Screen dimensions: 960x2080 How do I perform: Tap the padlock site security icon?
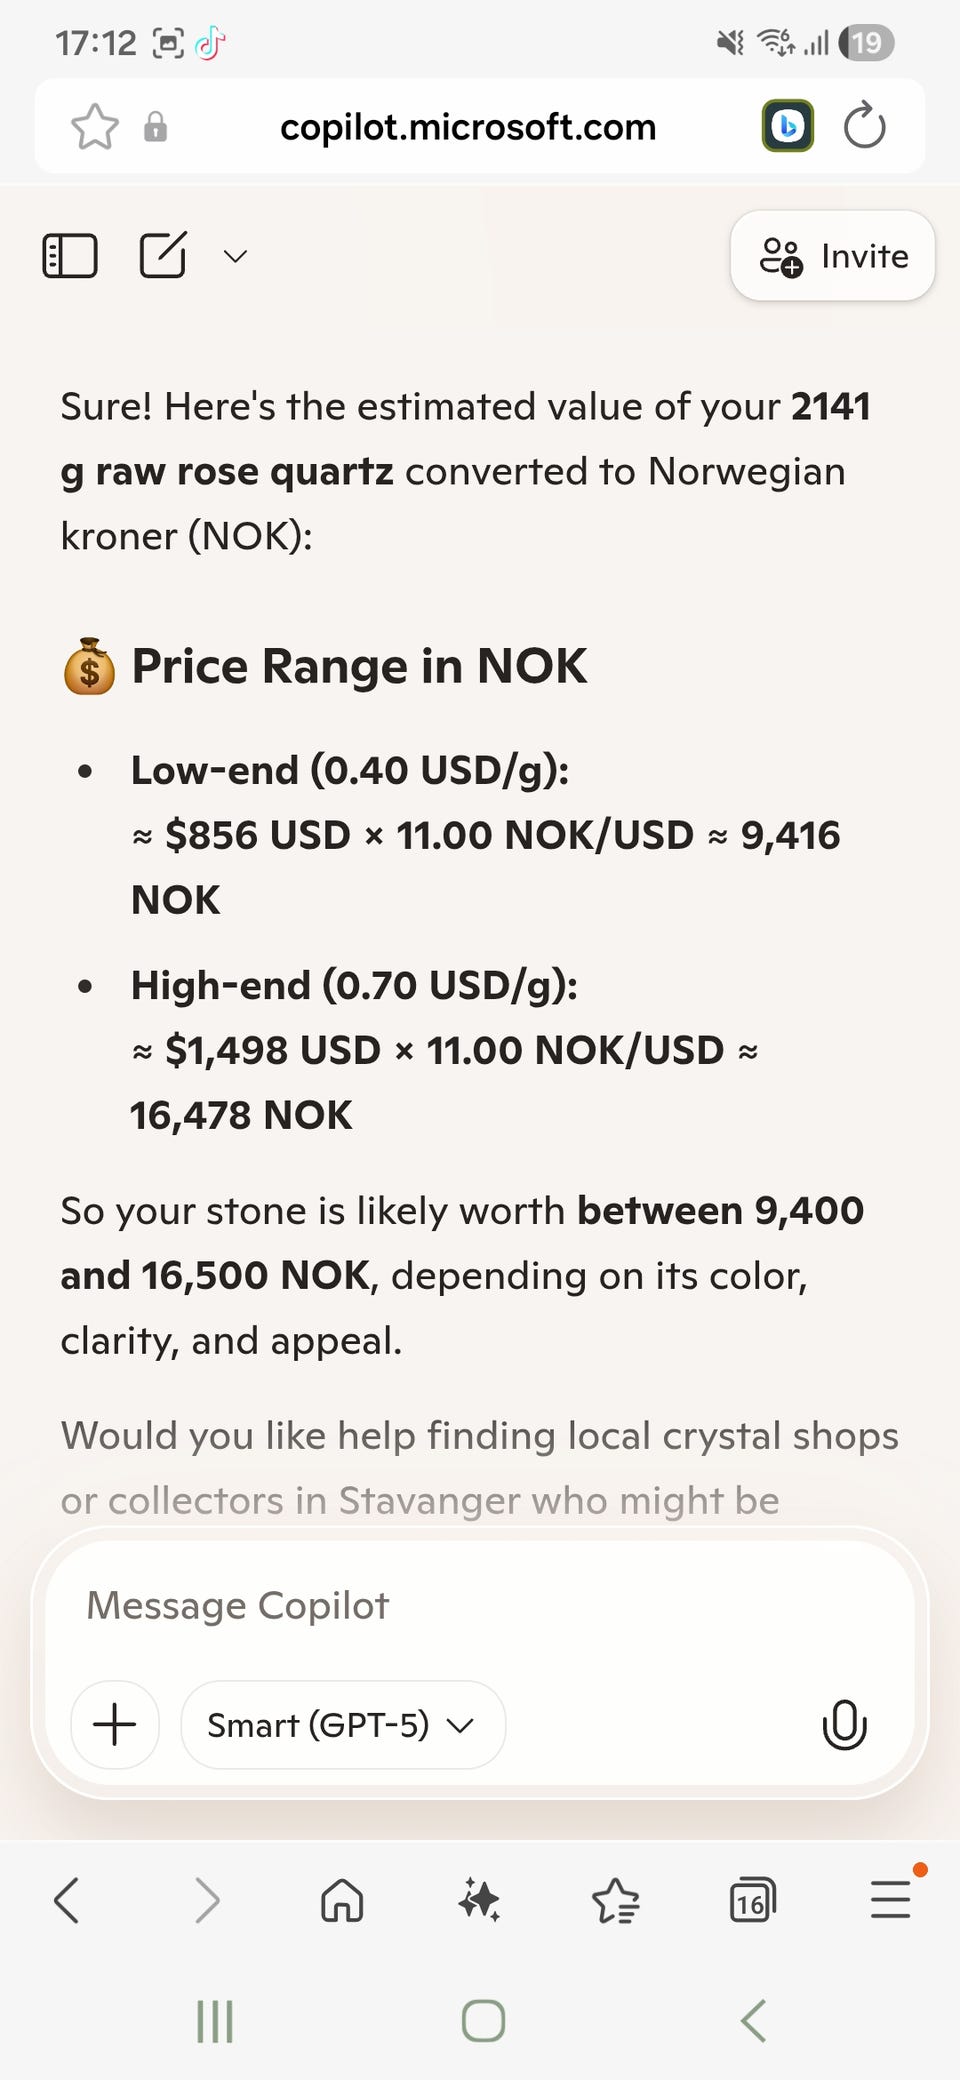(x=155, y=127)
